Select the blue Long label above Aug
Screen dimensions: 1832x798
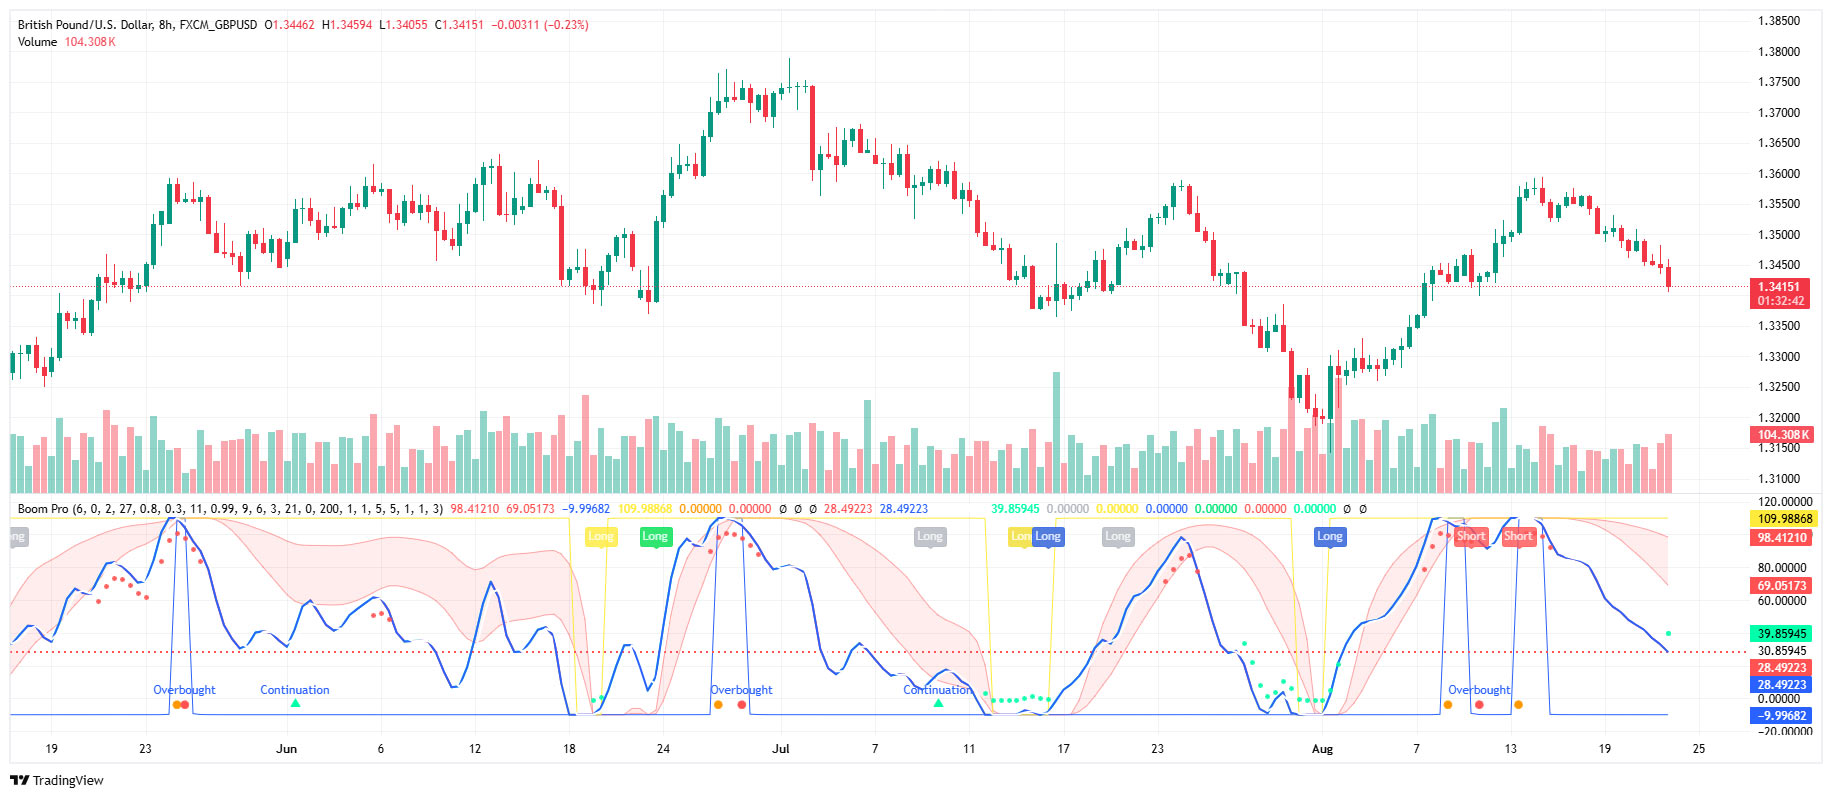point(1329,537)
